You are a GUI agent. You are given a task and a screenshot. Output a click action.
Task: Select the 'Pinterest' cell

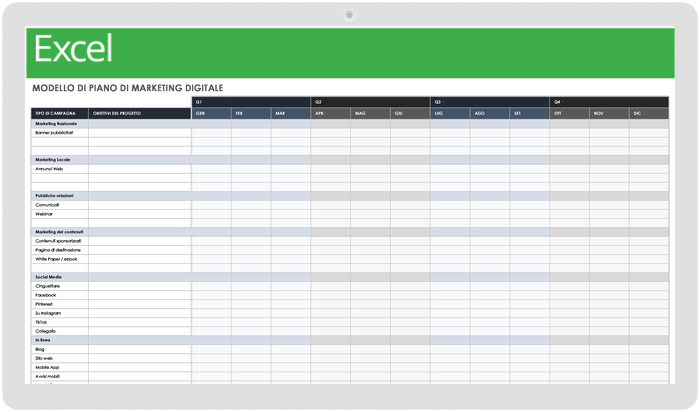point(60,304)
